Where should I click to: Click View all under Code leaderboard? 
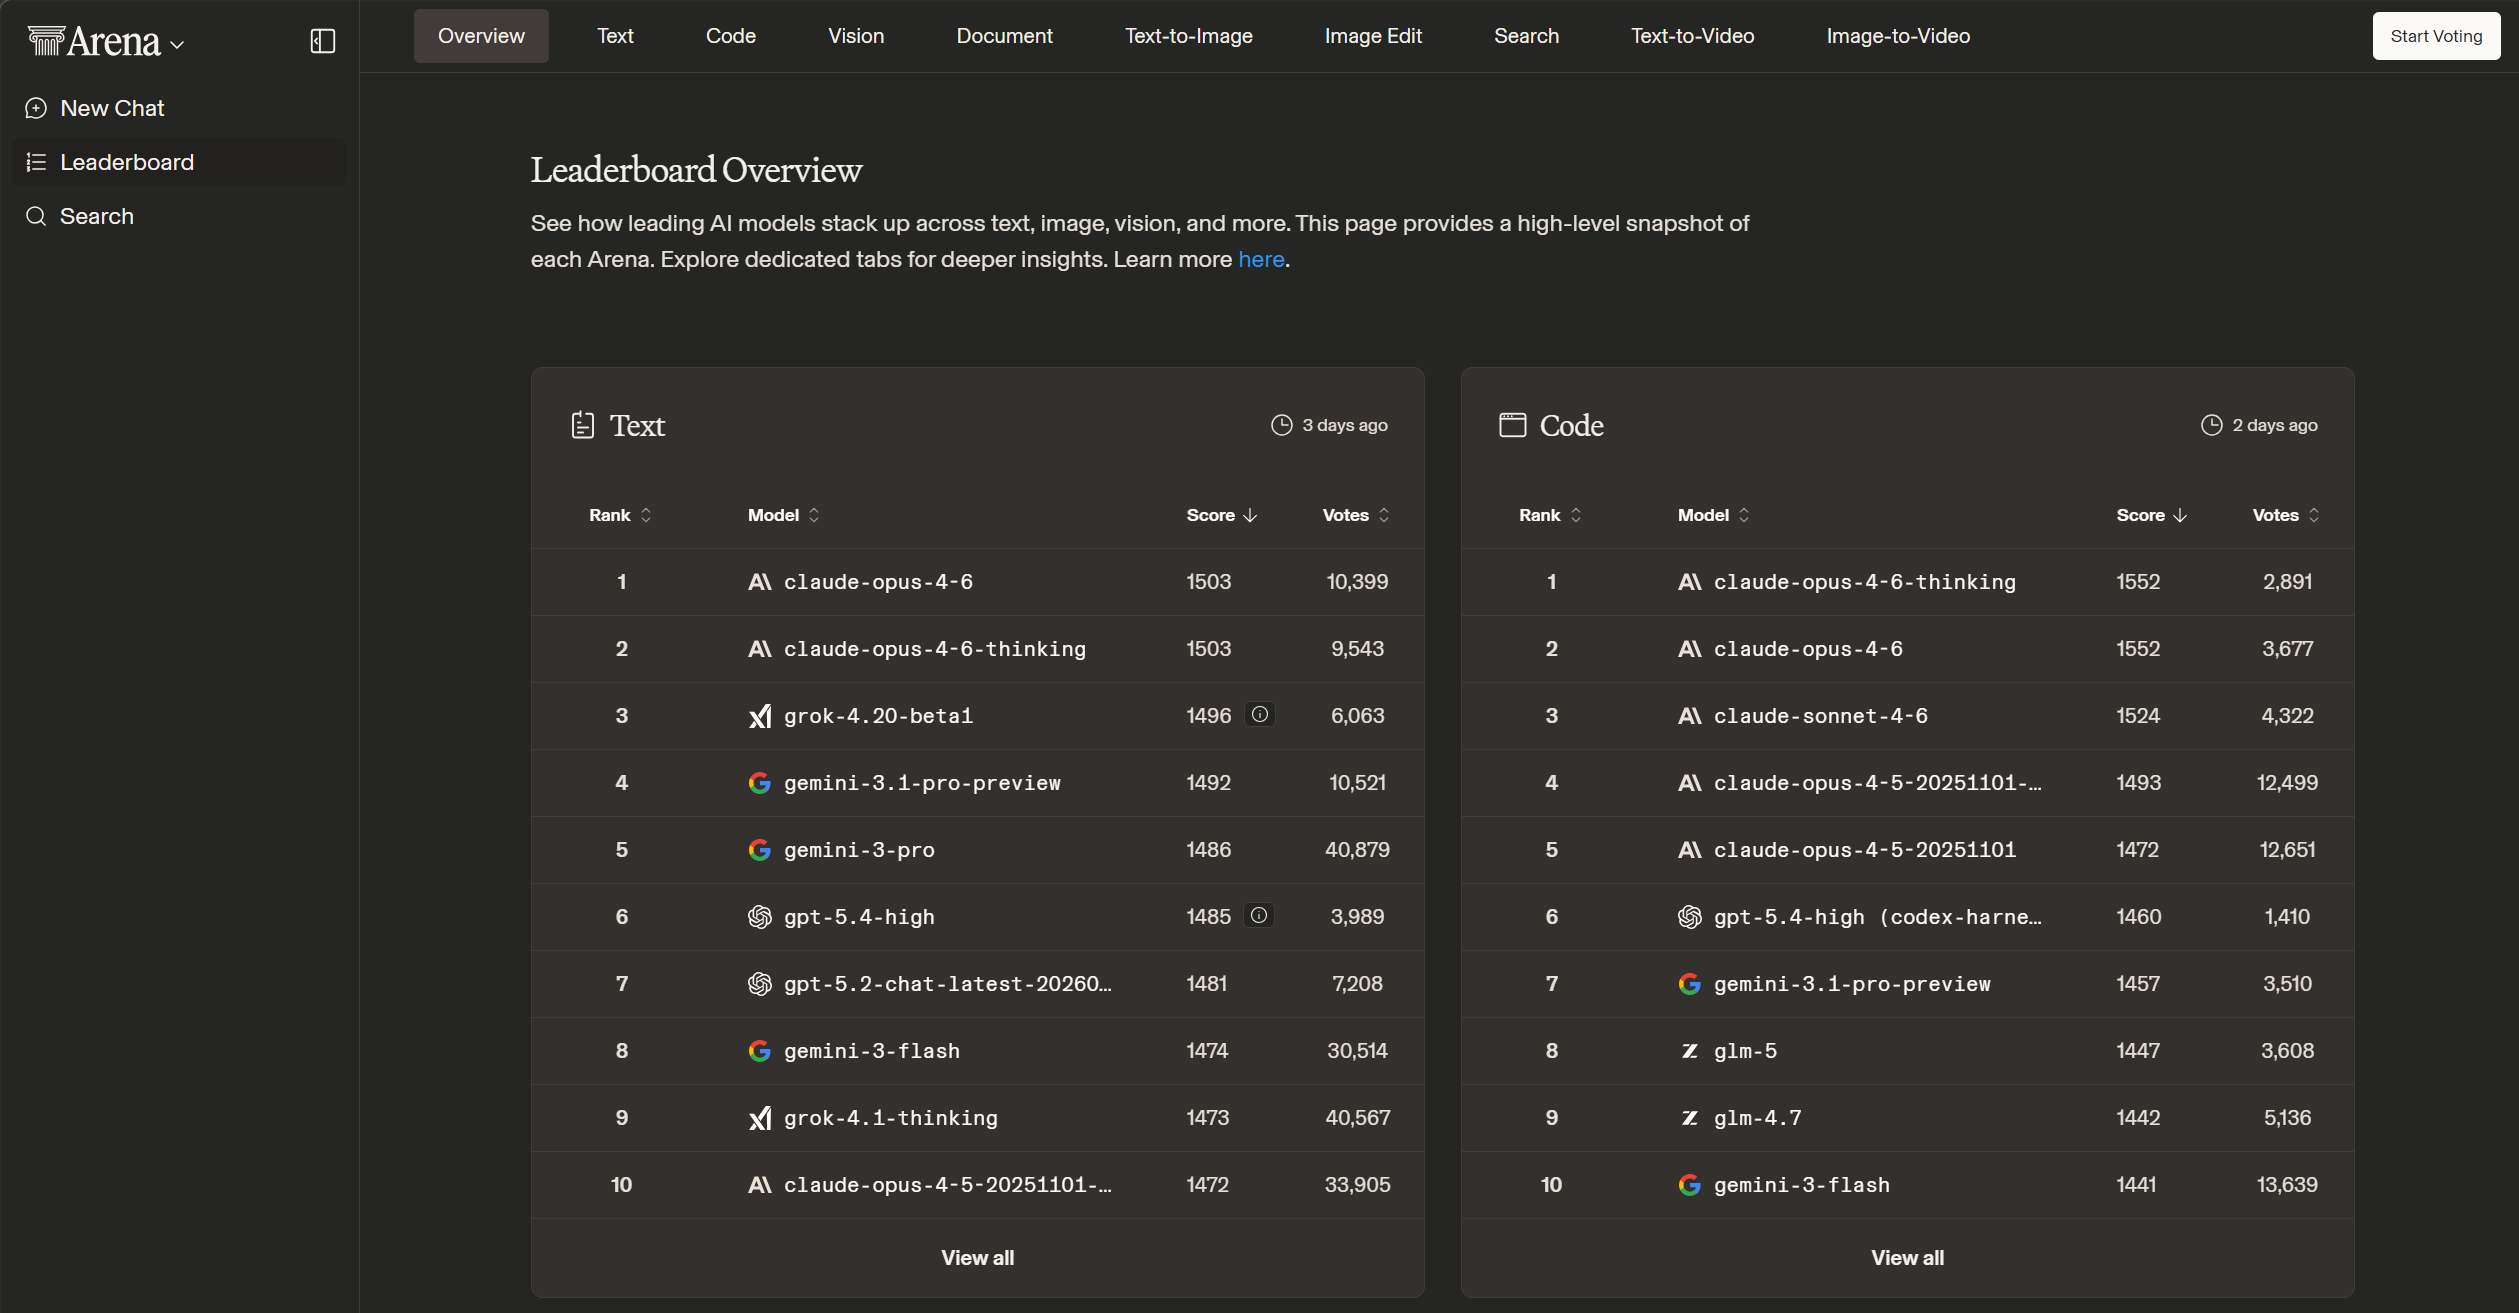tap(1907, 1258)
